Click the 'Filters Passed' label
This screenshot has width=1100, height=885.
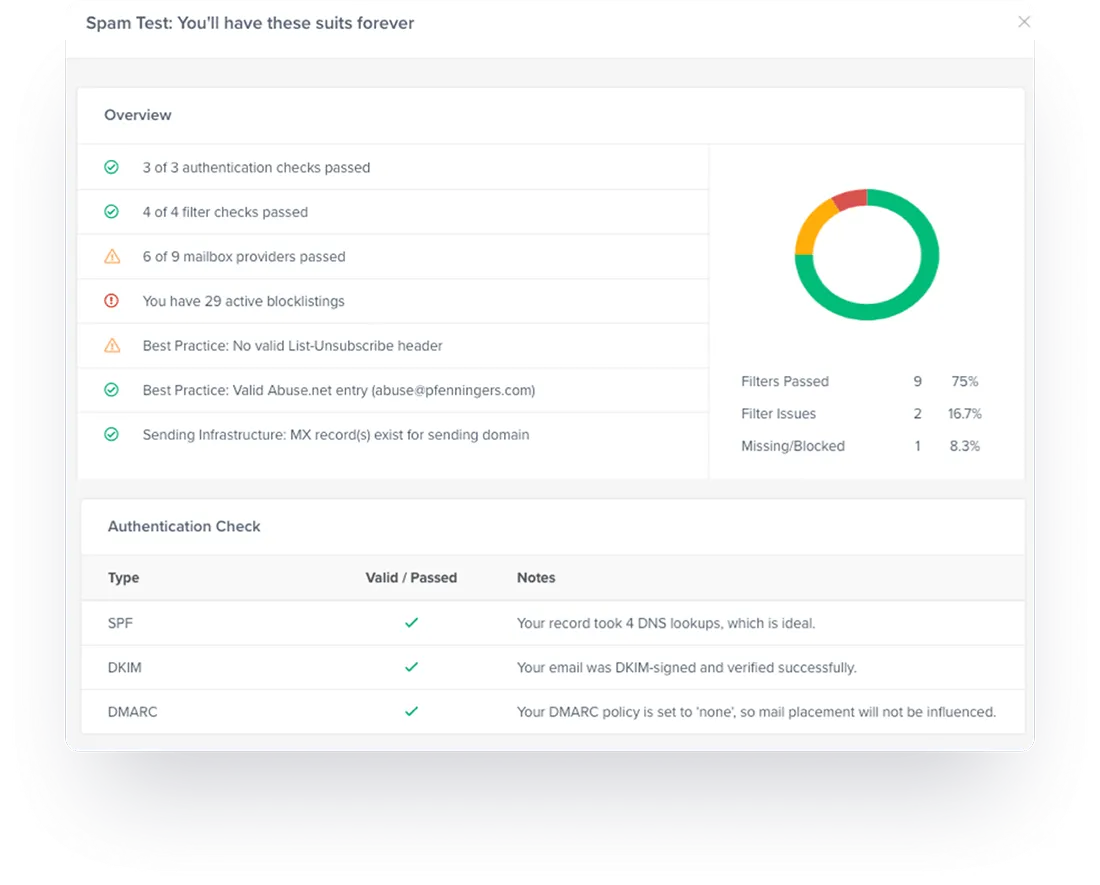coord(785,381)
